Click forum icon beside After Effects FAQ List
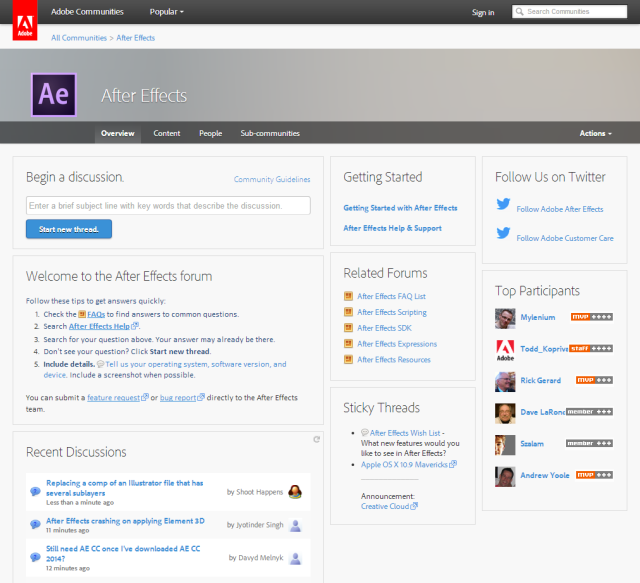Screen dimensions: 640x583 click(x=348, y=296)
